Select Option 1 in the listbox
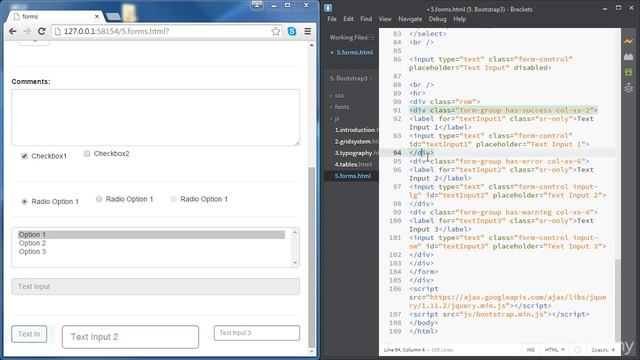This screenshot has height=360, width=640. 151,234
